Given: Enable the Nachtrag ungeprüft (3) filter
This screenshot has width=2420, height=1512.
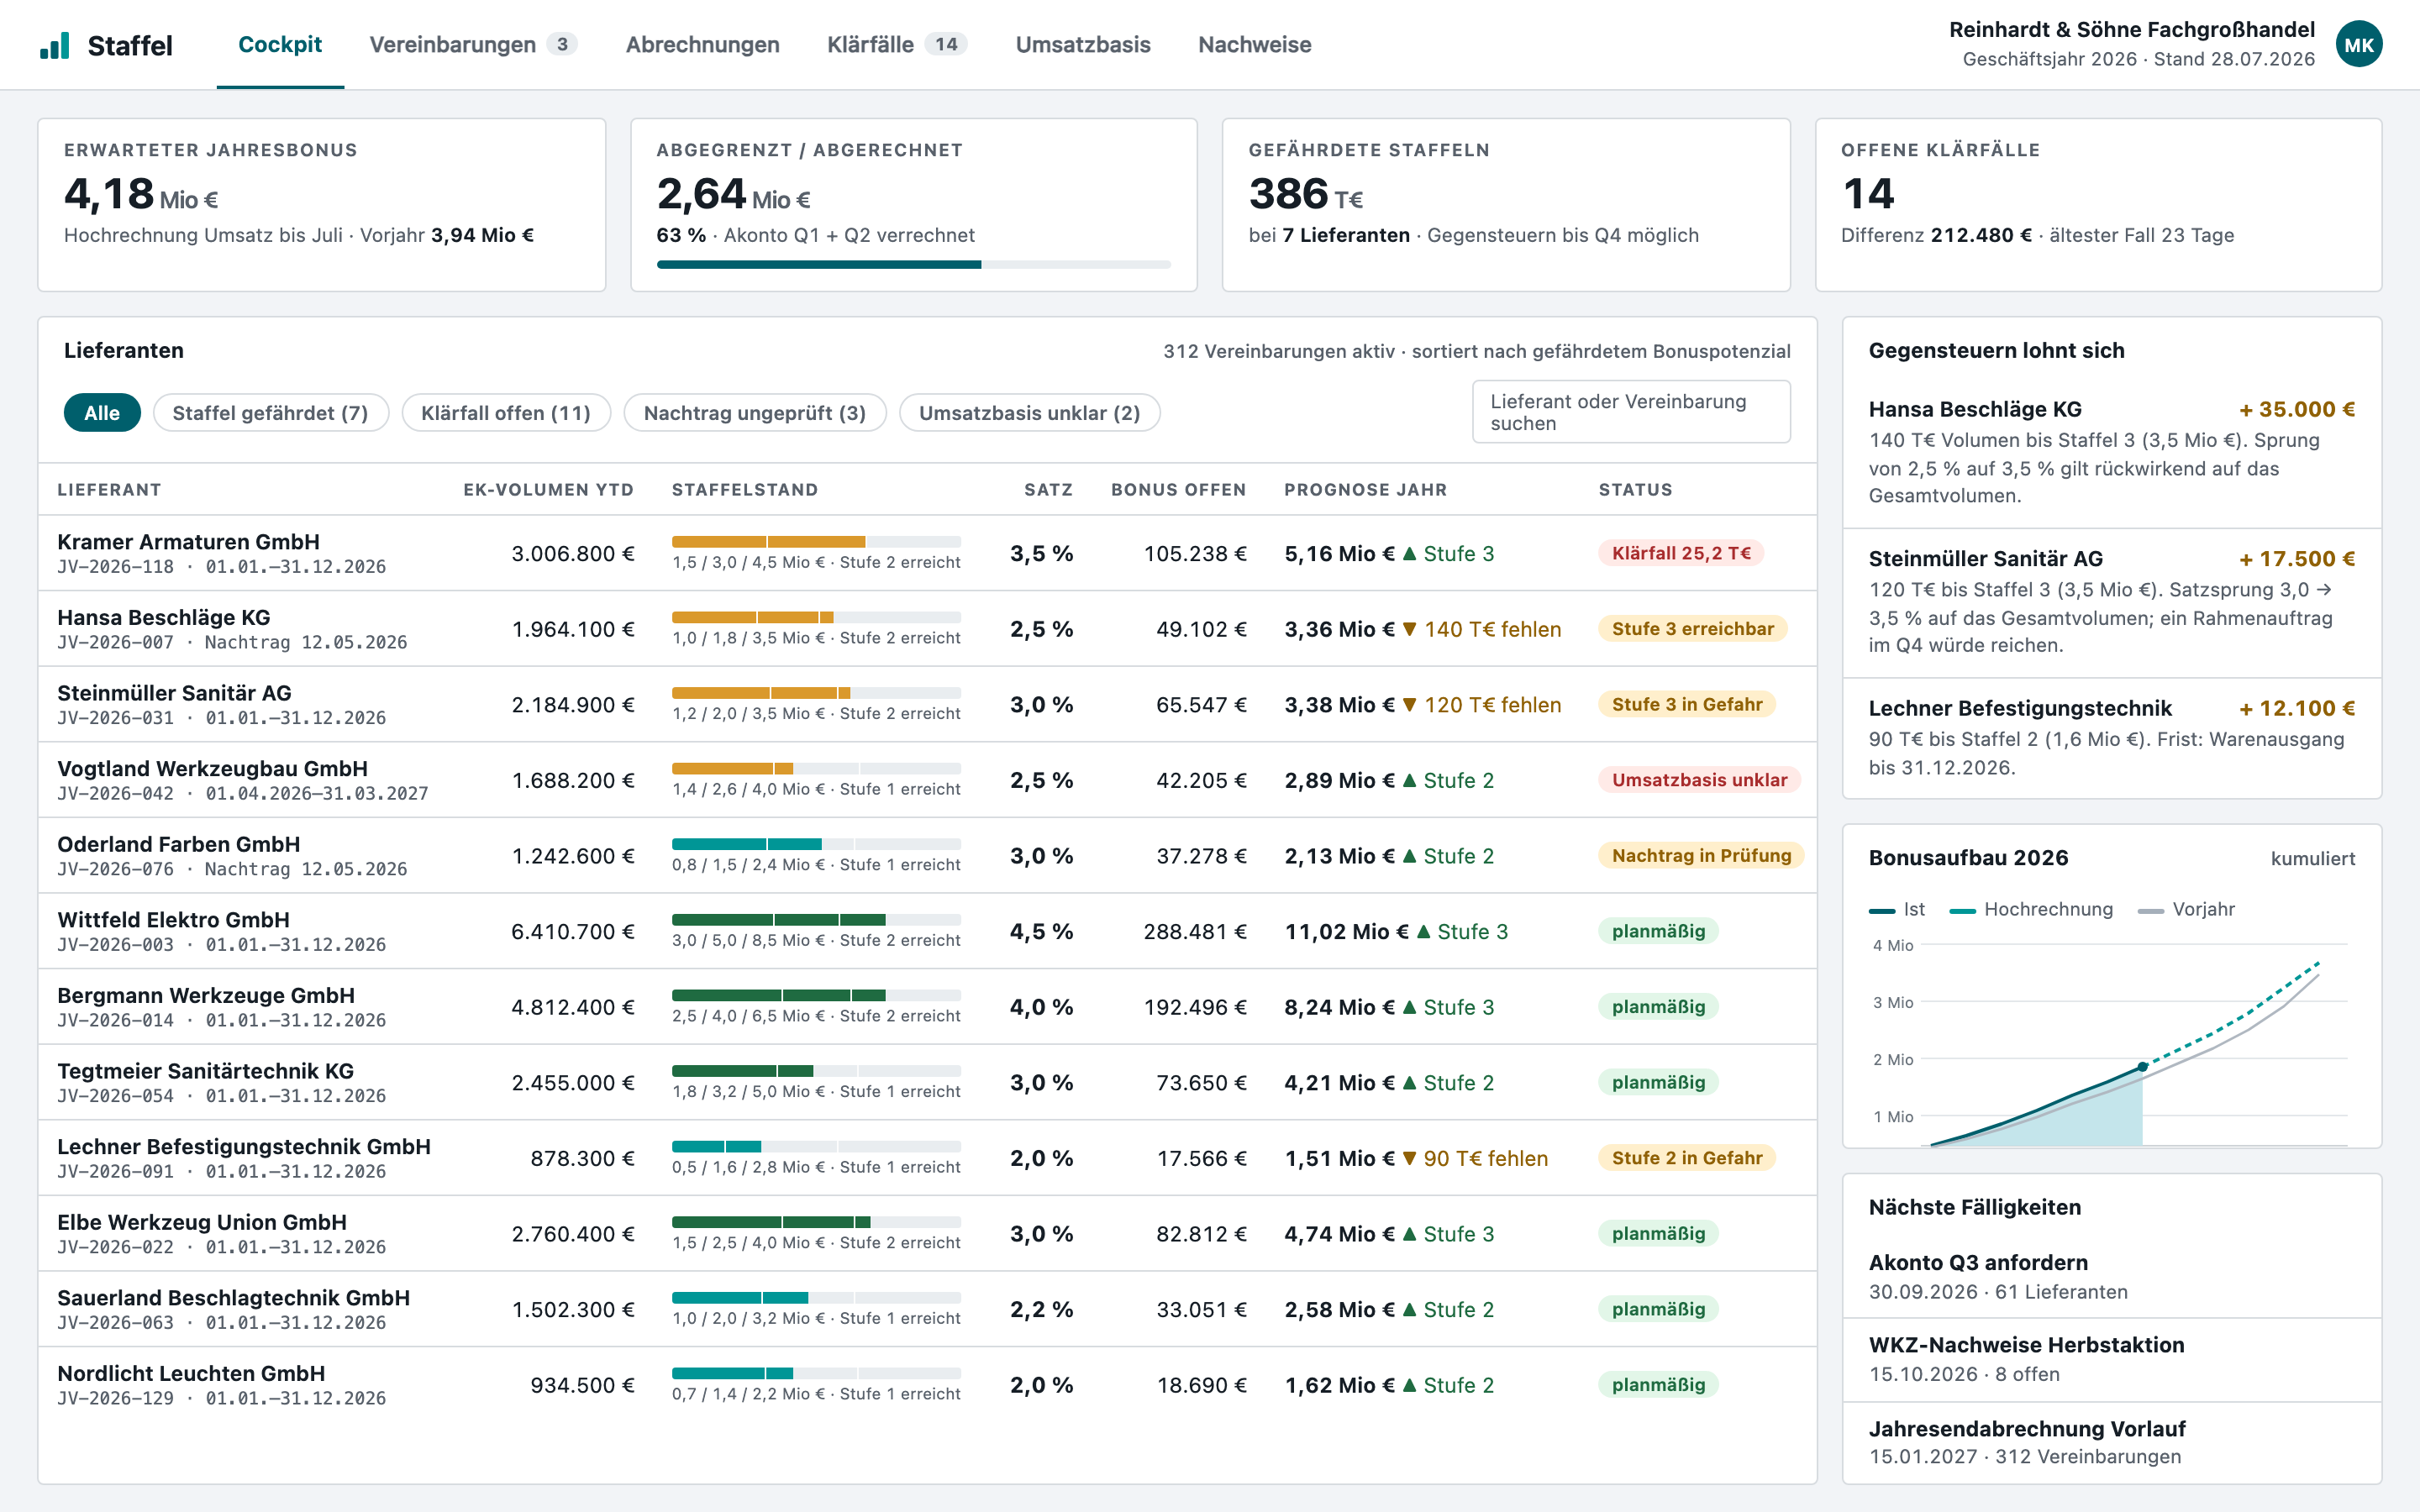Looking at the screenshot, I should click(755, 413).
